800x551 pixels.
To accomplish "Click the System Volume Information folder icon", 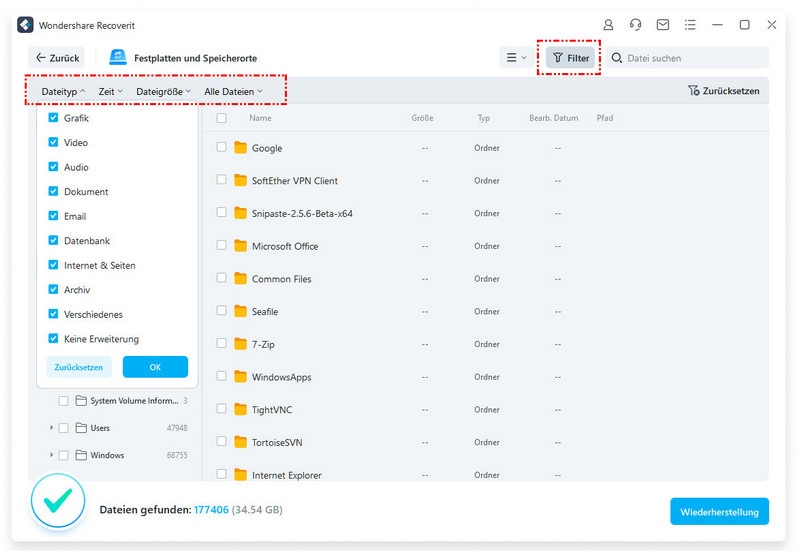I will 81,400.
